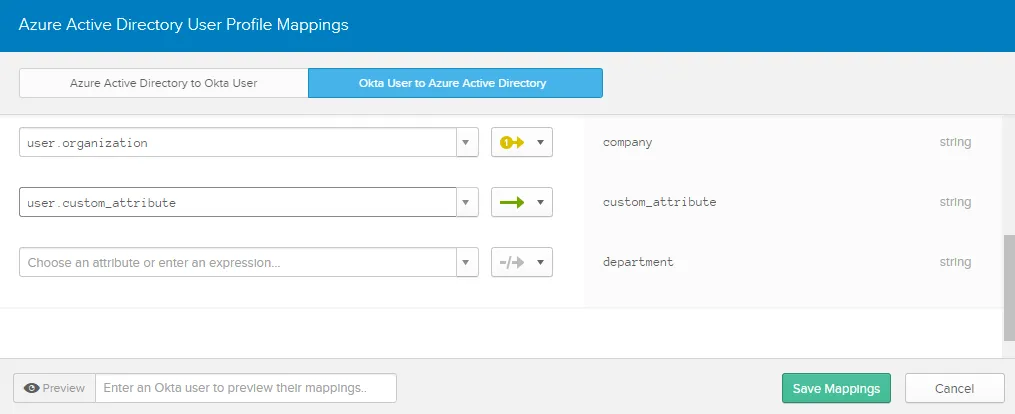This screenshot has height=414, width=1015.
Task: Click the eye Preview icon
Action: 32,388
